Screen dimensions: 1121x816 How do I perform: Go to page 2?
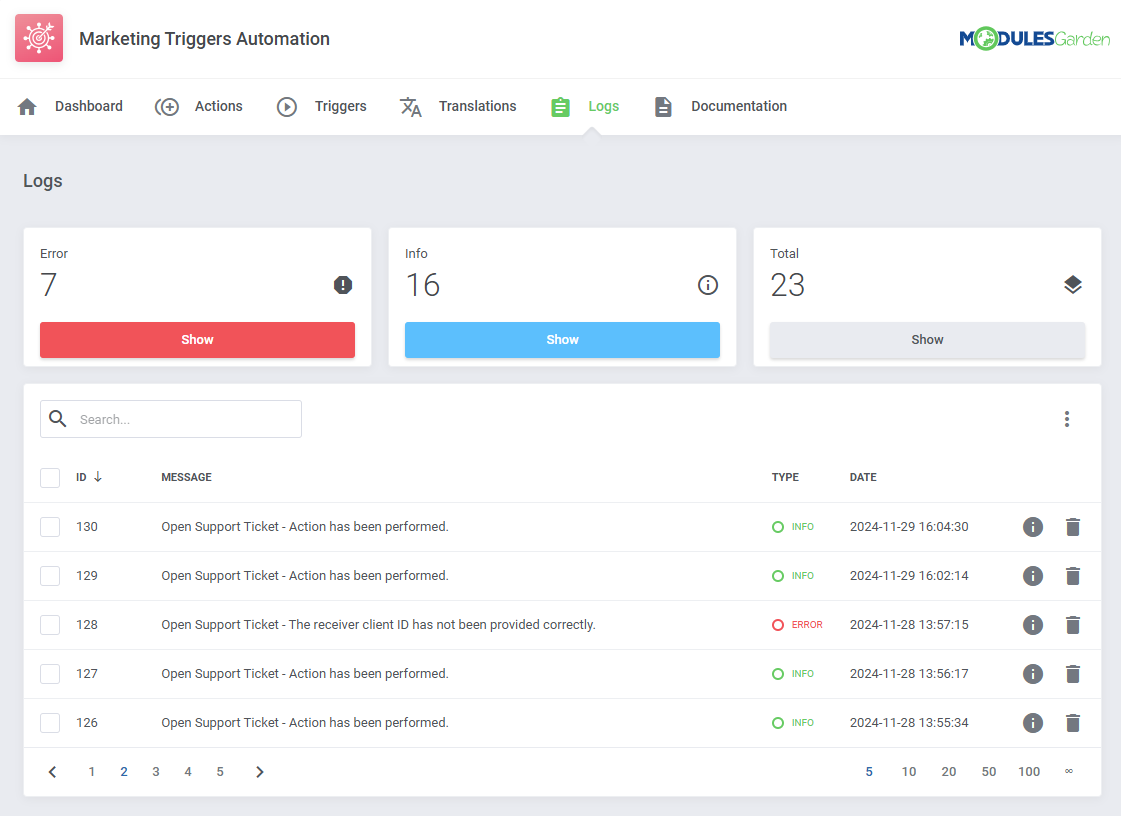124,772
